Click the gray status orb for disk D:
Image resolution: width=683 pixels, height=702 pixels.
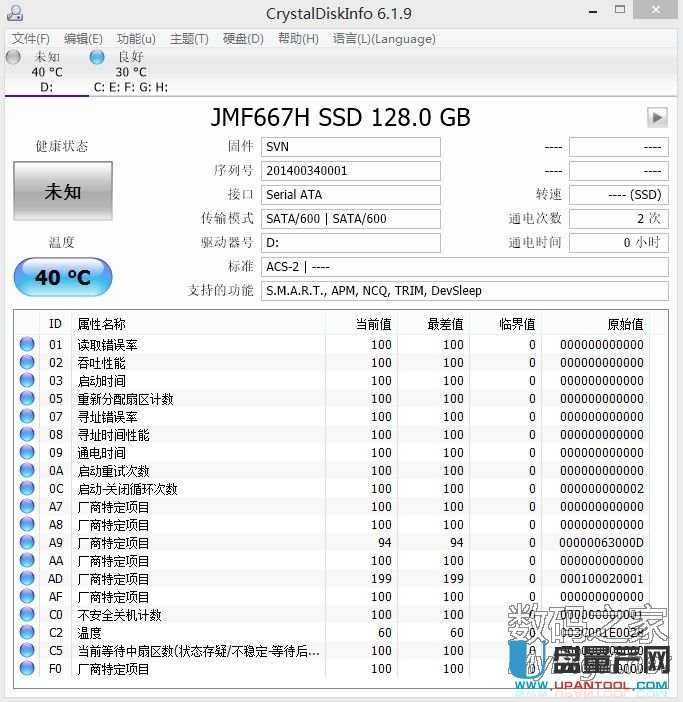pyautogui.click(x=13, y=57)
